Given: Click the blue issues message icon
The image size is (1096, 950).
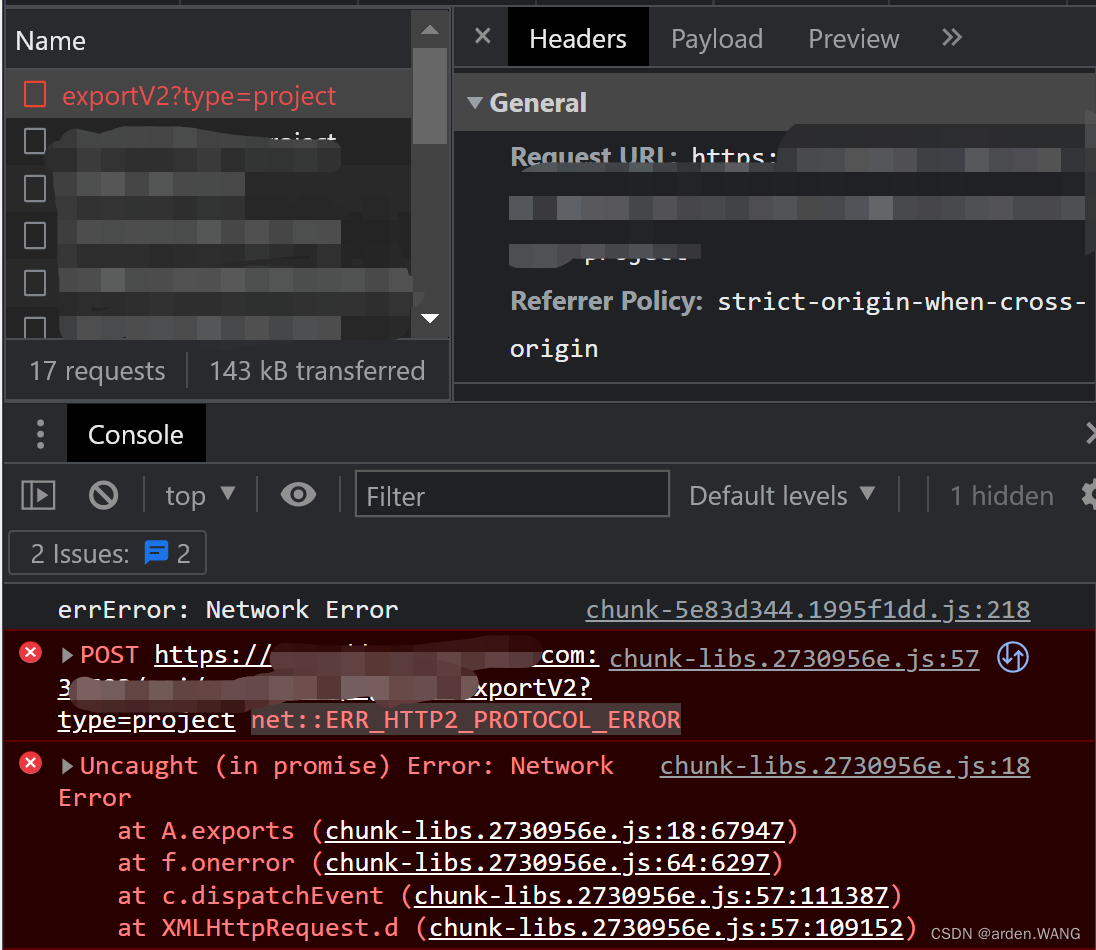Looking at the screenshot, I should 157,553.
